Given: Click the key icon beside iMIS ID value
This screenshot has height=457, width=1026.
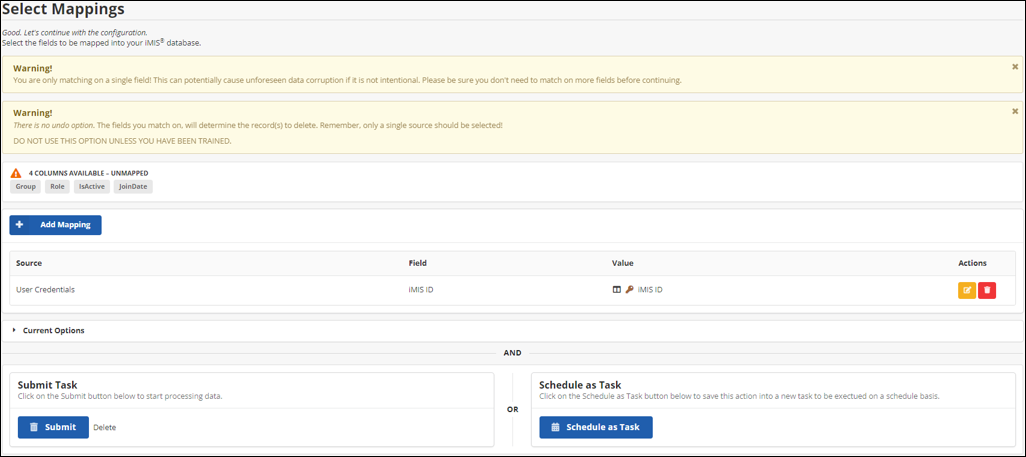Looking at the screenshot, I should [630, 290].
